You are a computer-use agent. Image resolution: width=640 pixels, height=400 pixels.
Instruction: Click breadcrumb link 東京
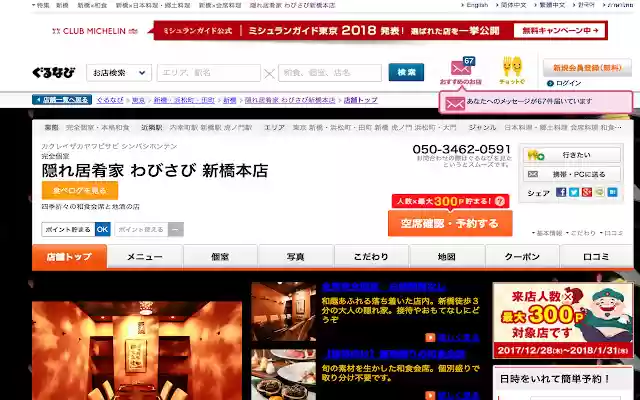(138, 100)
